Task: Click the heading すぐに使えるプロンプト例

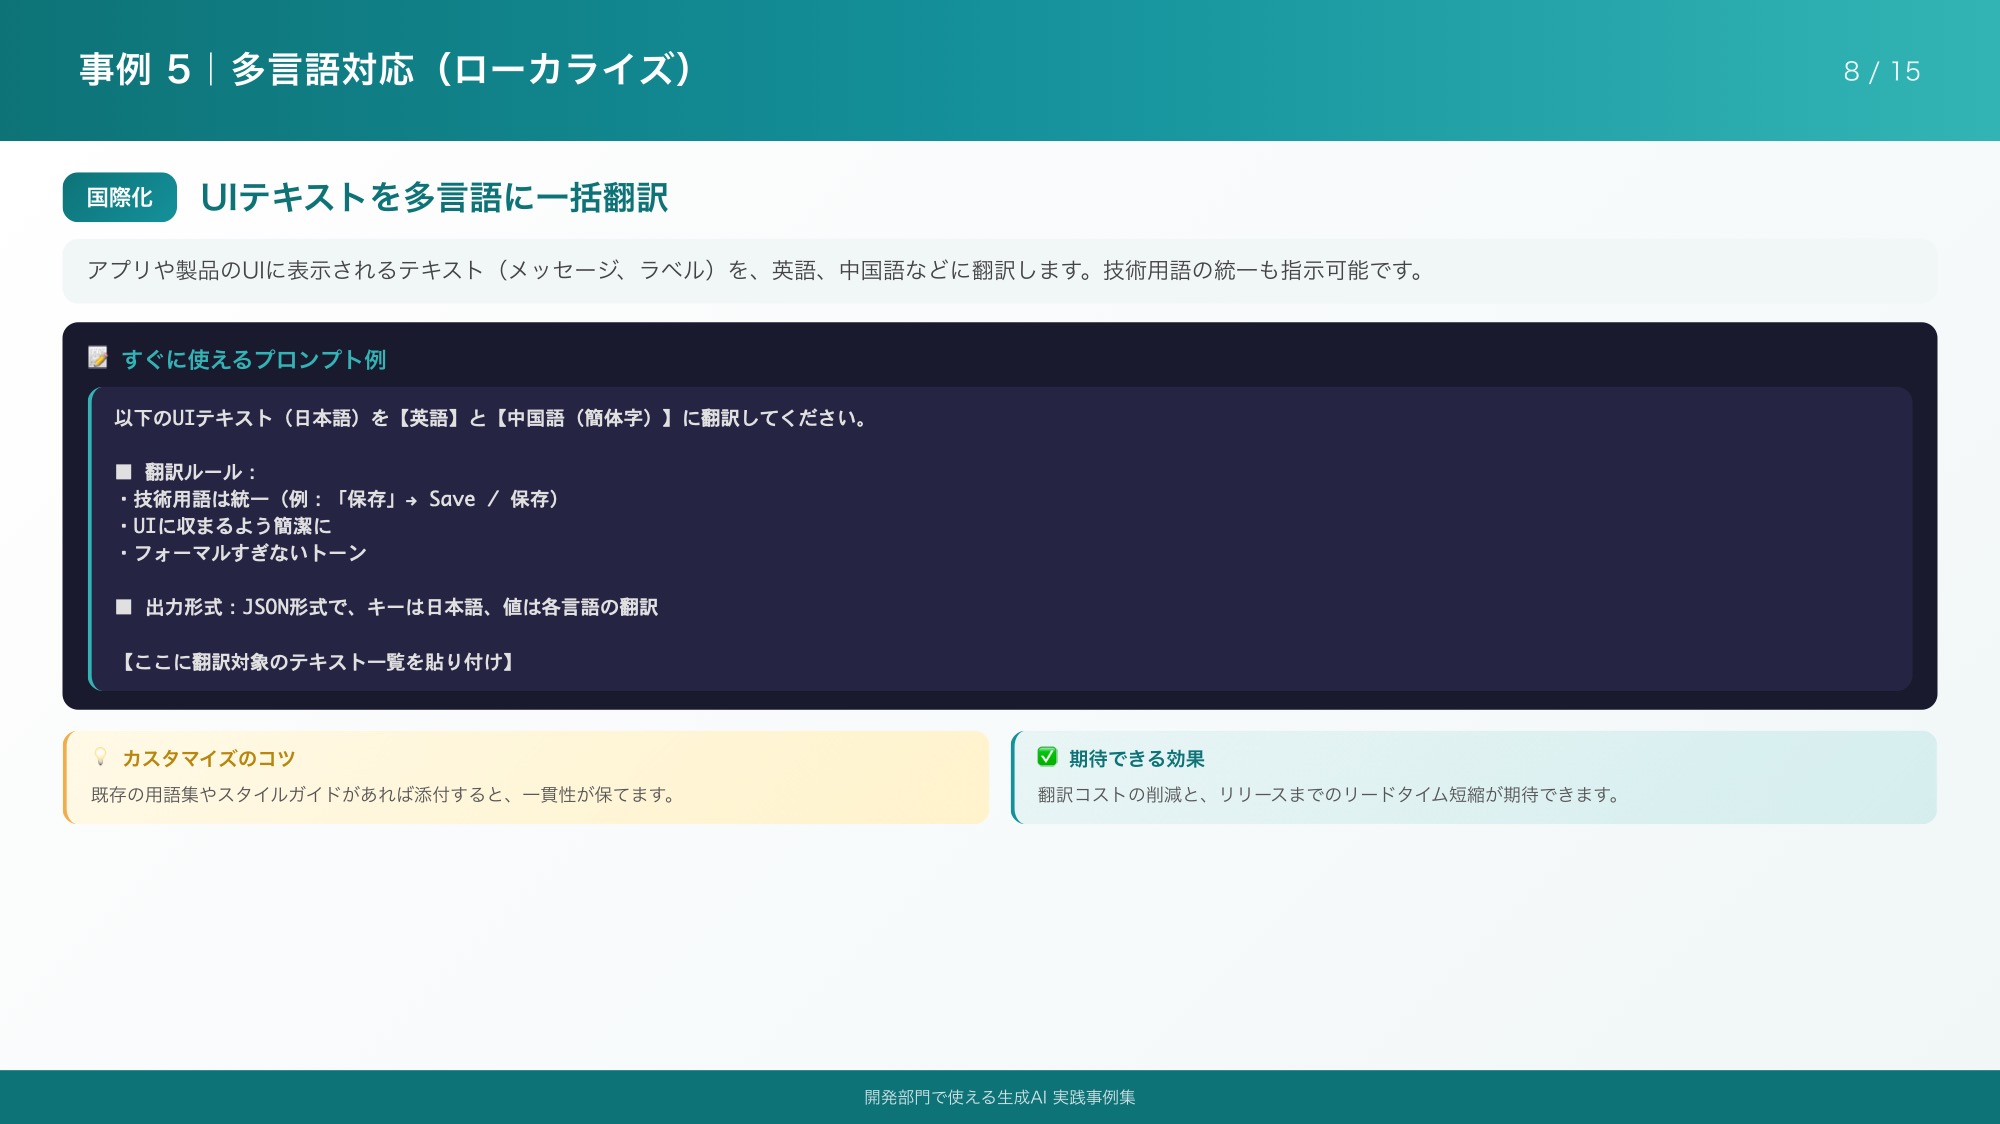Action: 254,359
